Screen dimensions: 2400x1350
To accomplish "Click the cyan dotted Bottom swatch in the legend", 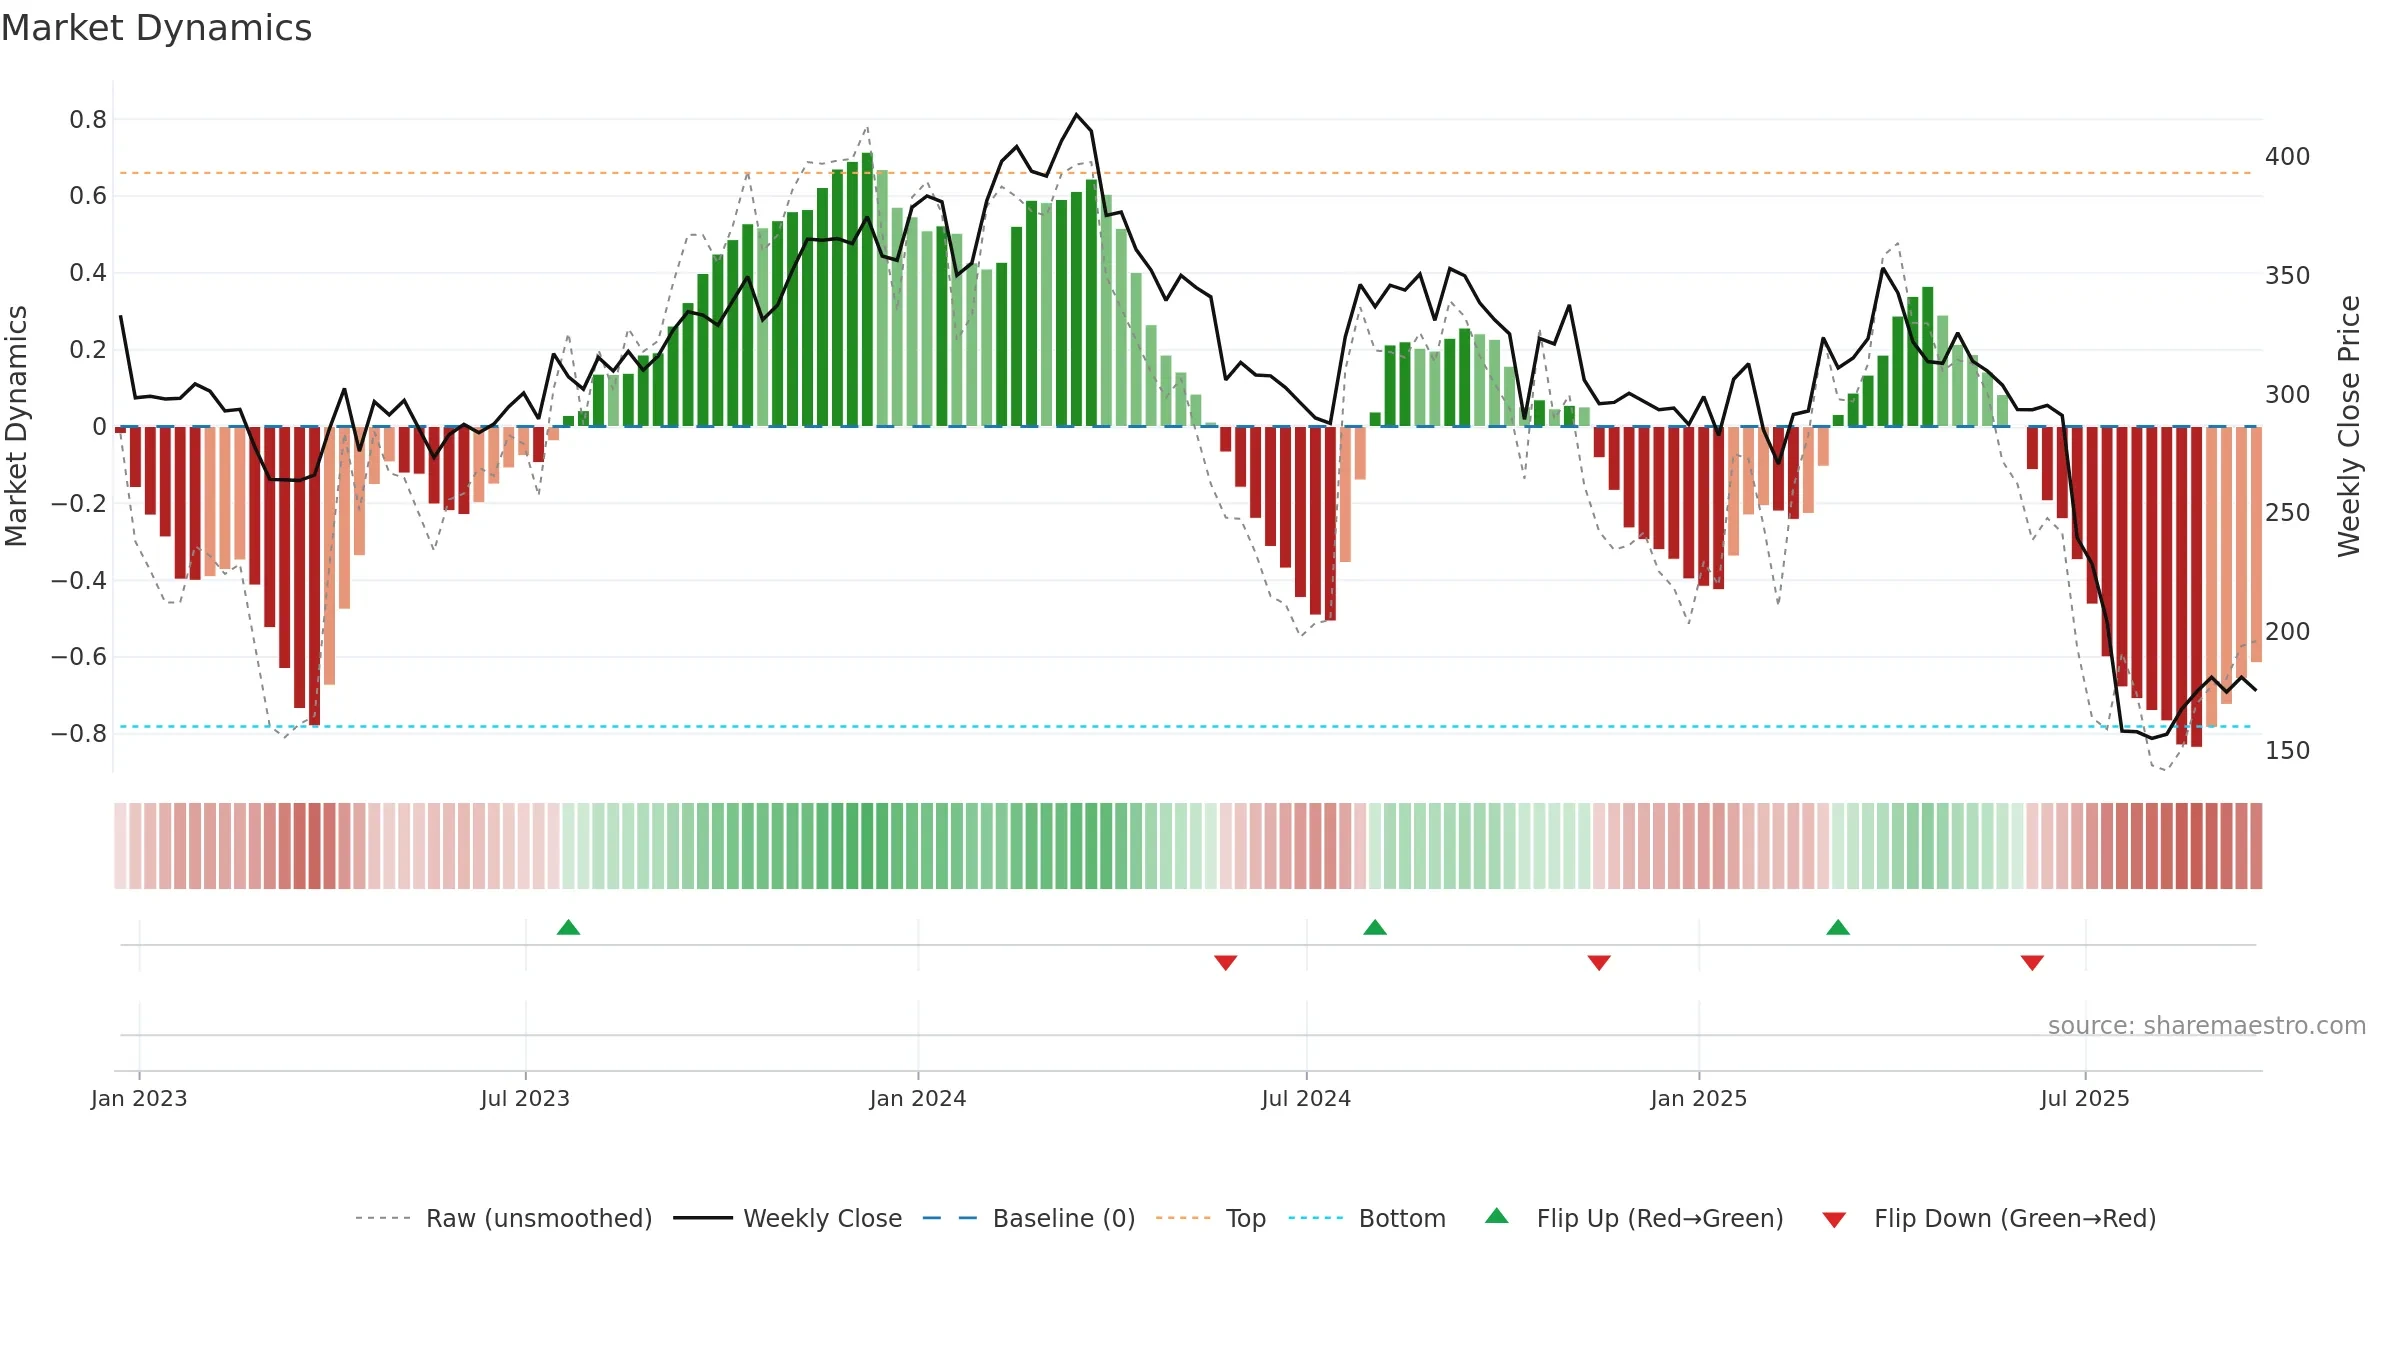I will [x=1316, y=1218].
